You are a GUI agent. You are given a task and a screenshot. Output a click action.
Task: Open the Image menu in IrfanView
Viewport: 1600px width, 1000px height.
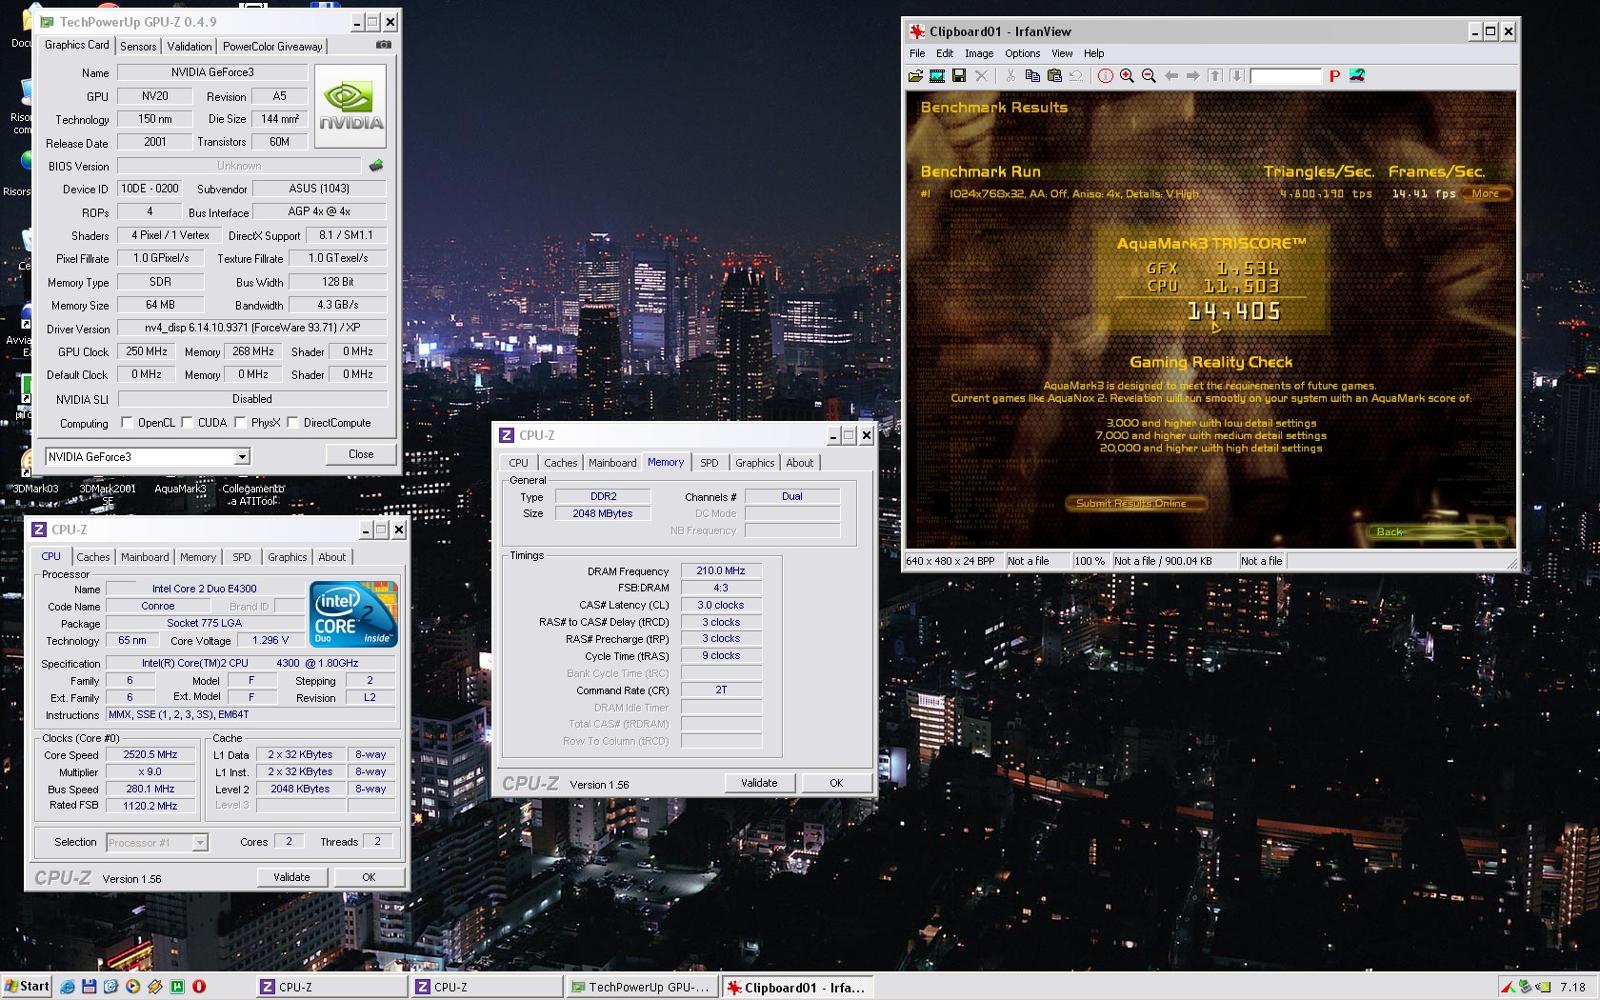pyautogui.click(x=979, y=54)
